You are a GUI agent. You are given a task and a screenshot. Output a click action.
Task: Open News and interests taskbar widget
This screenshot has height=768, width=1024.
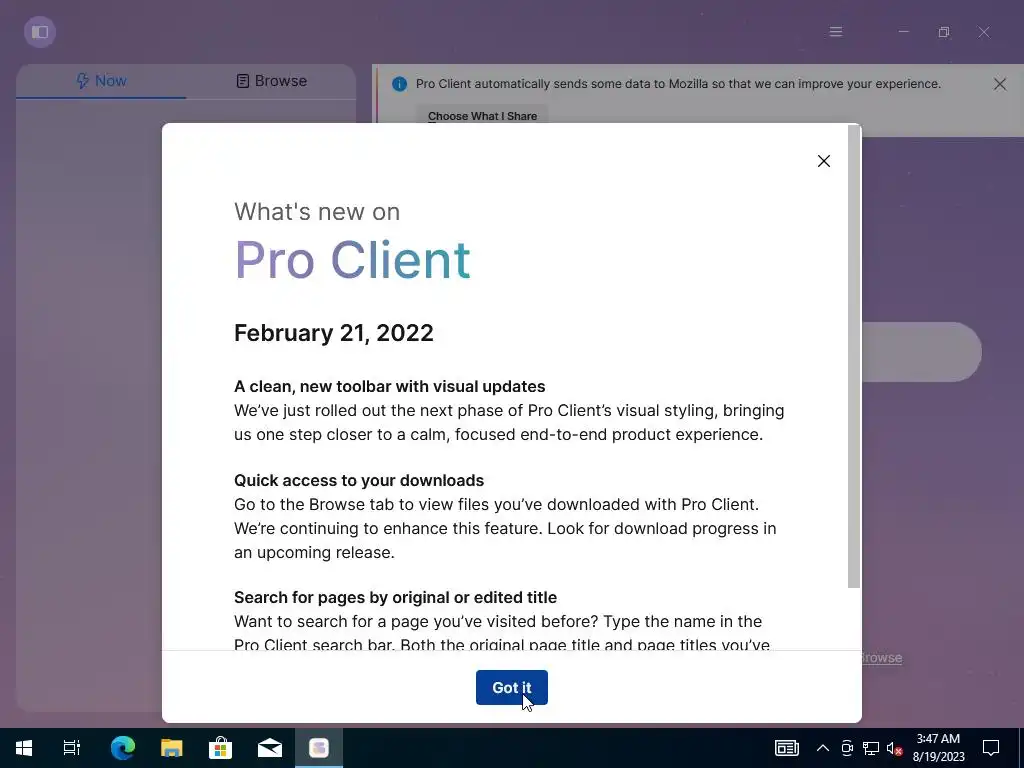click(786, 748)
